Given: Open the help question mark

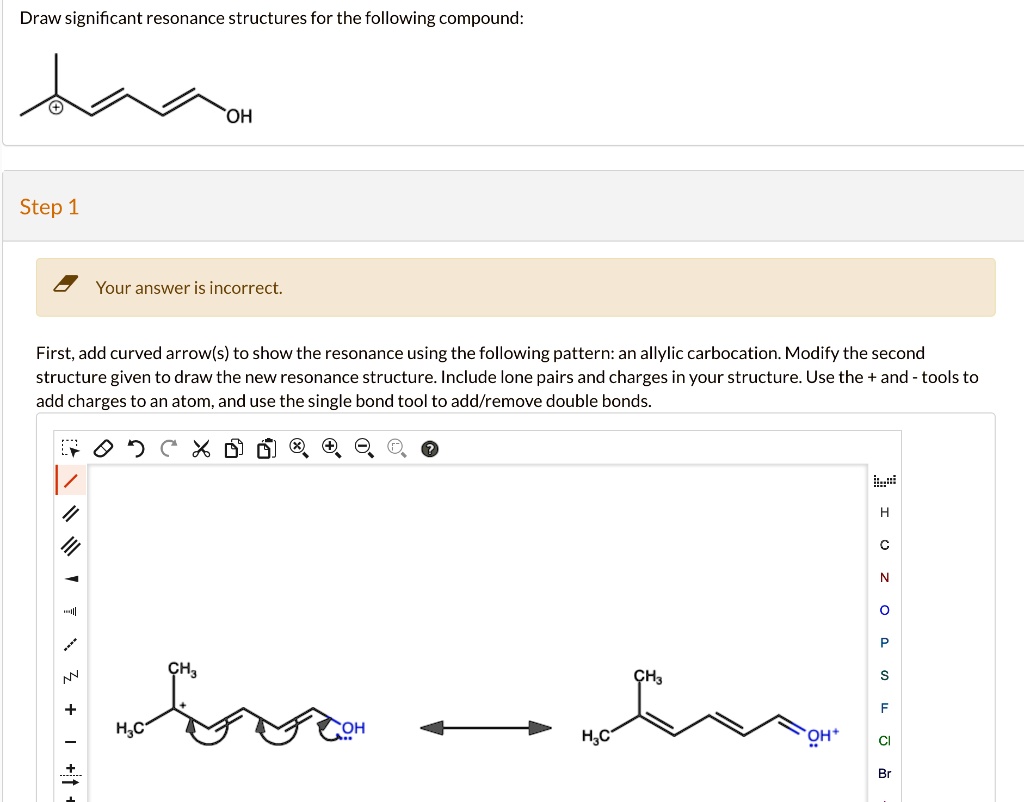Looking at the screenshot, I should 428,450.
